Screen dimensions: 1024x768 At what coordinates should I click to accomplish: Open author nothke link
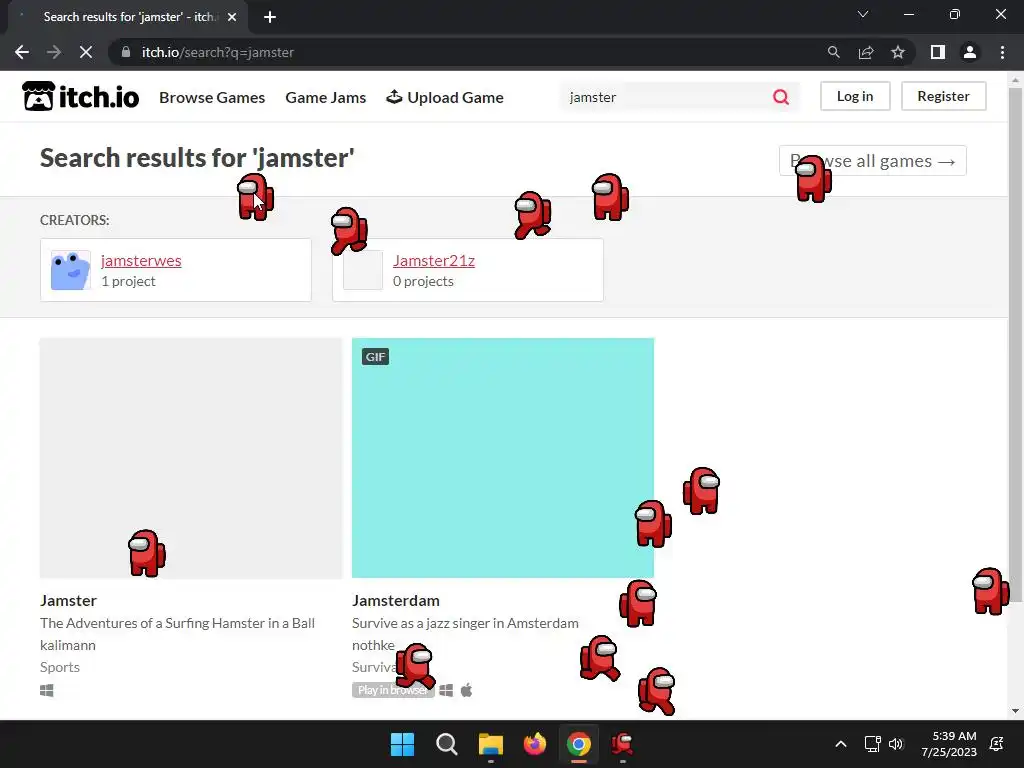[374, 645]
